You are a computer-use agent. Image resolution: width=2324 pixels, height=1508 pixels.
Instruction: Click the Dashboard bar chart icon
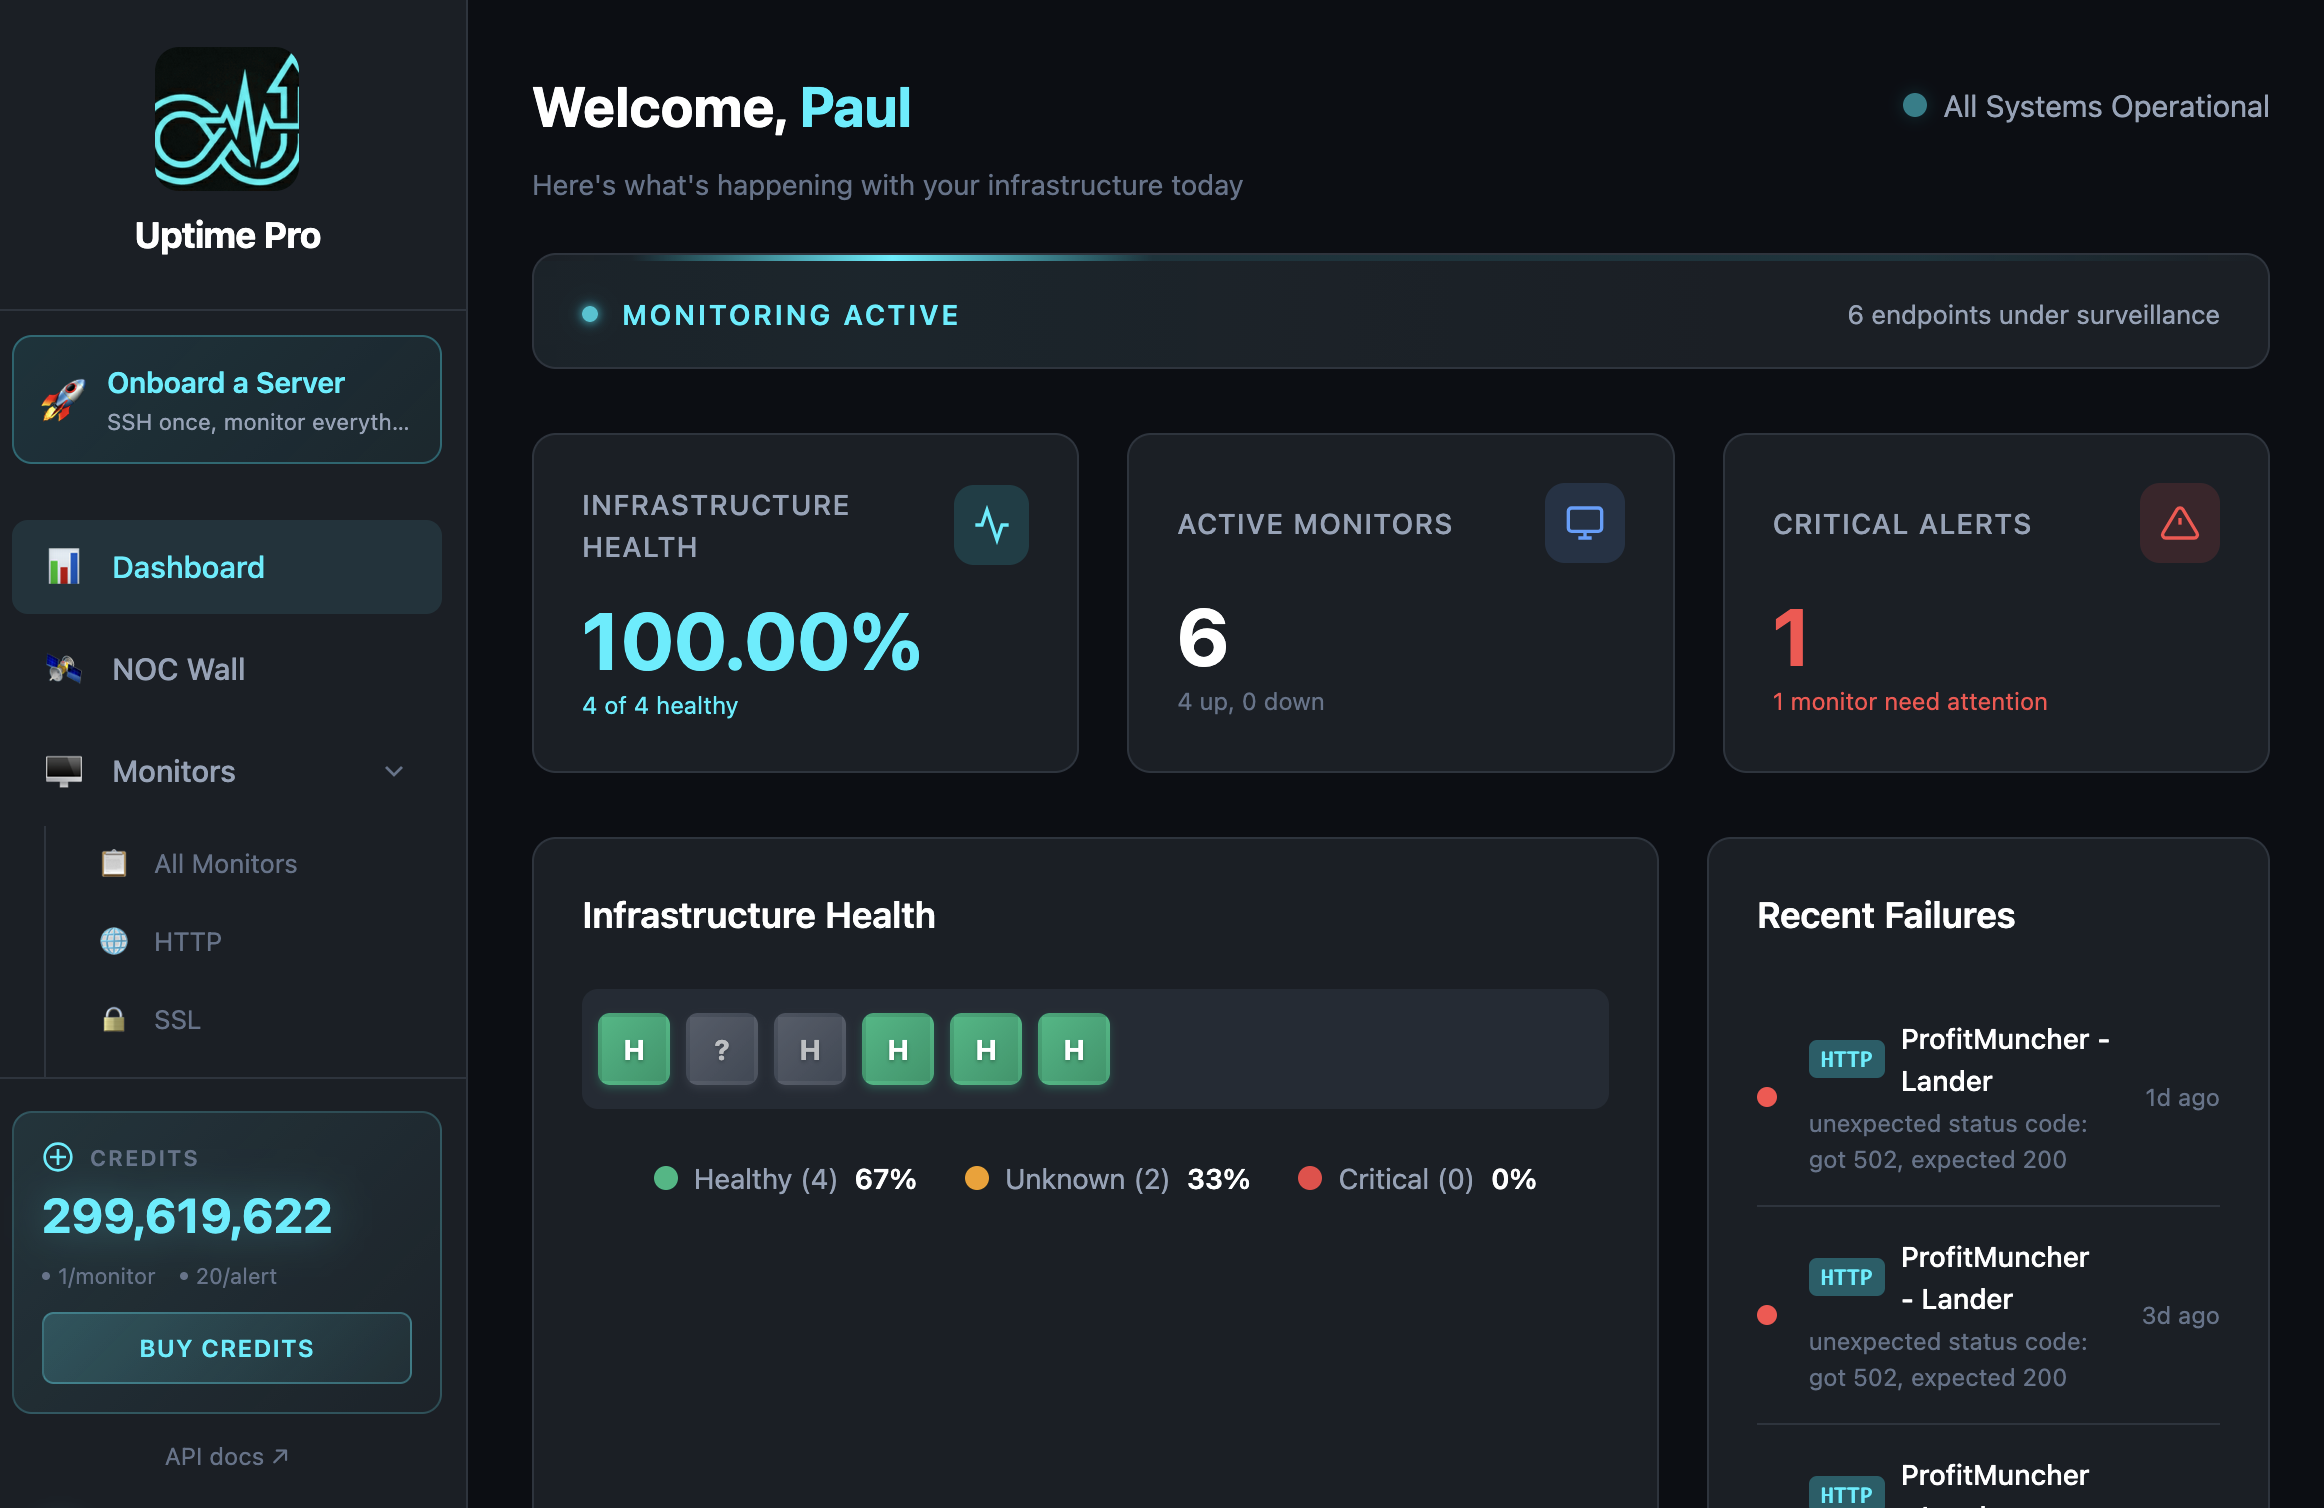(x=64, y=567)
